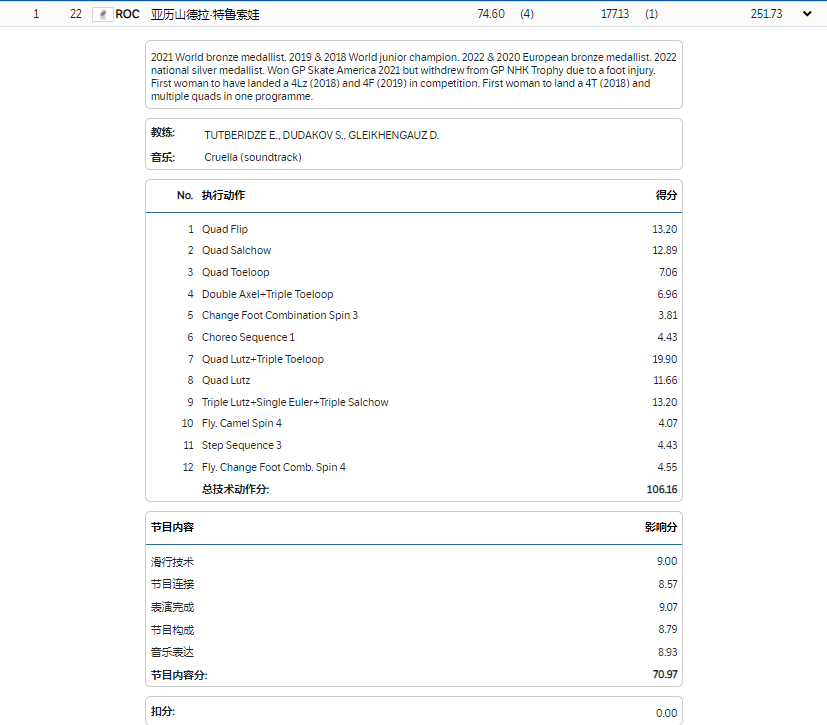Screen dimensions: 827x725
Task: Click skater name 亚历山德拉·特鲁索娃
Action: [205, 14]
